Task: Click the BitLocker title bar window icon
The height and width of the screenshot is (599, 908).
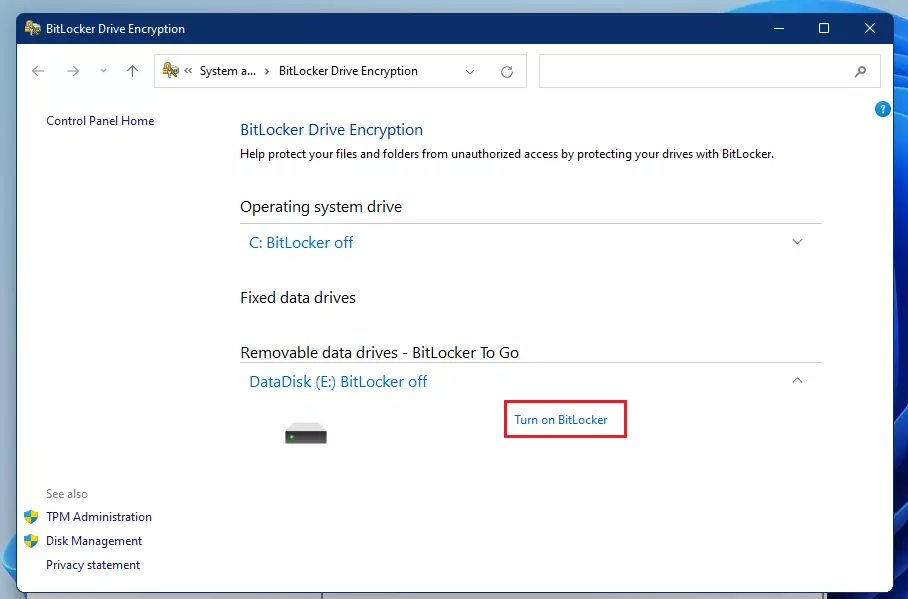Action: pyautogui.click(x=32, y=28)
